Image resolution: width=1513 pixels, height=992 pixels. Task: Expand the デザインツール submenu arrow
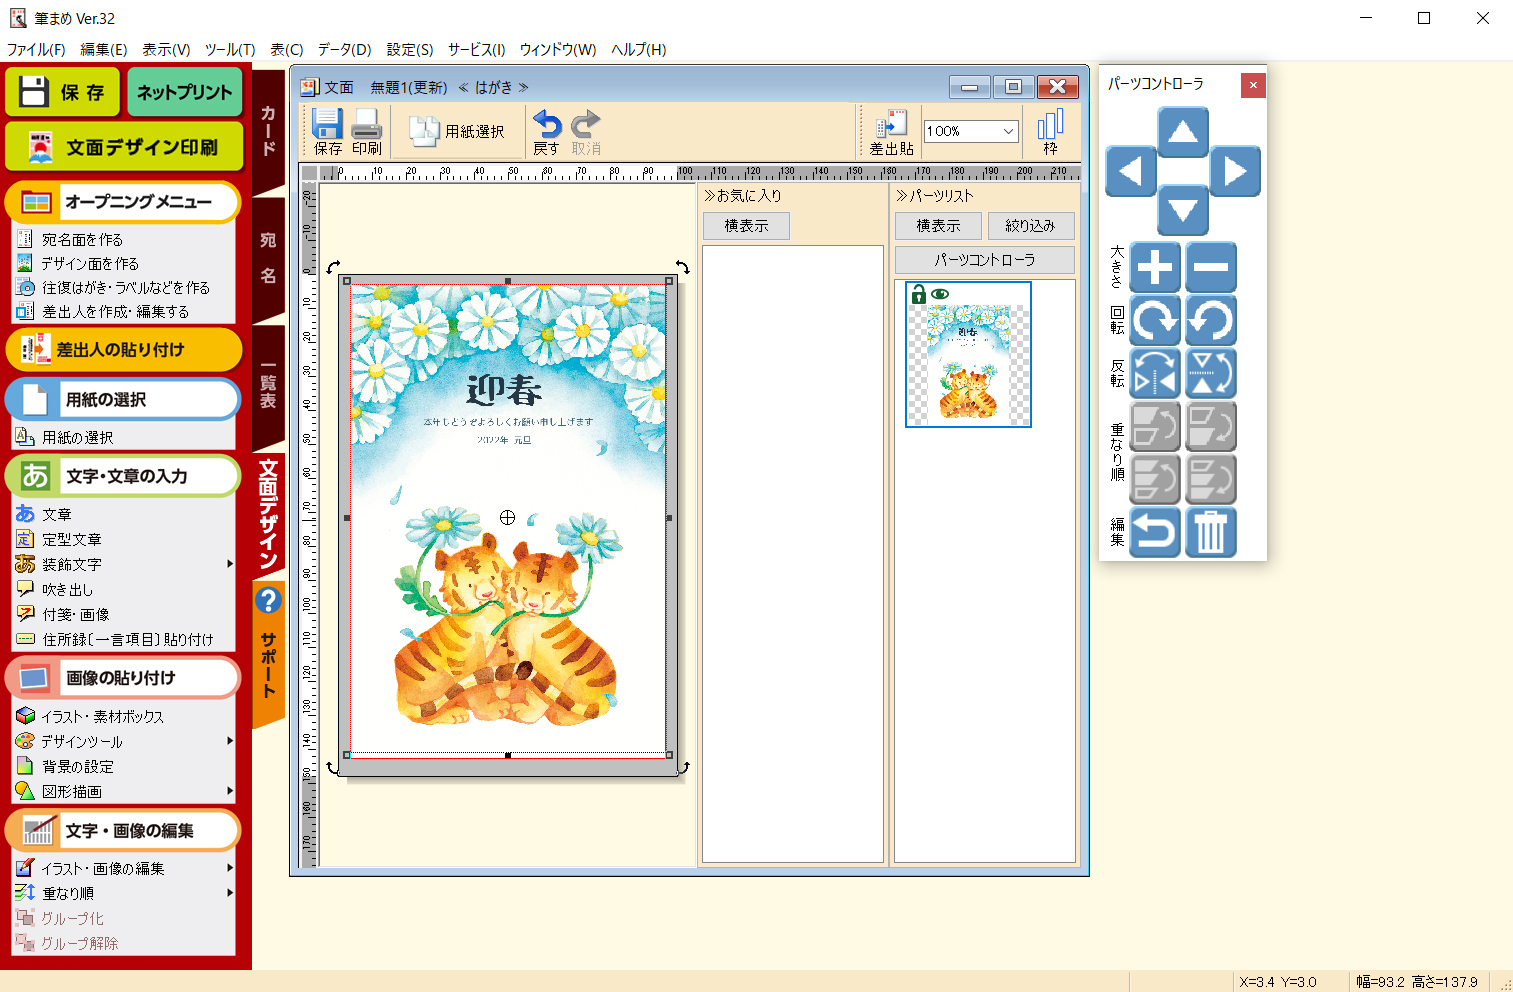click(230, 741)
